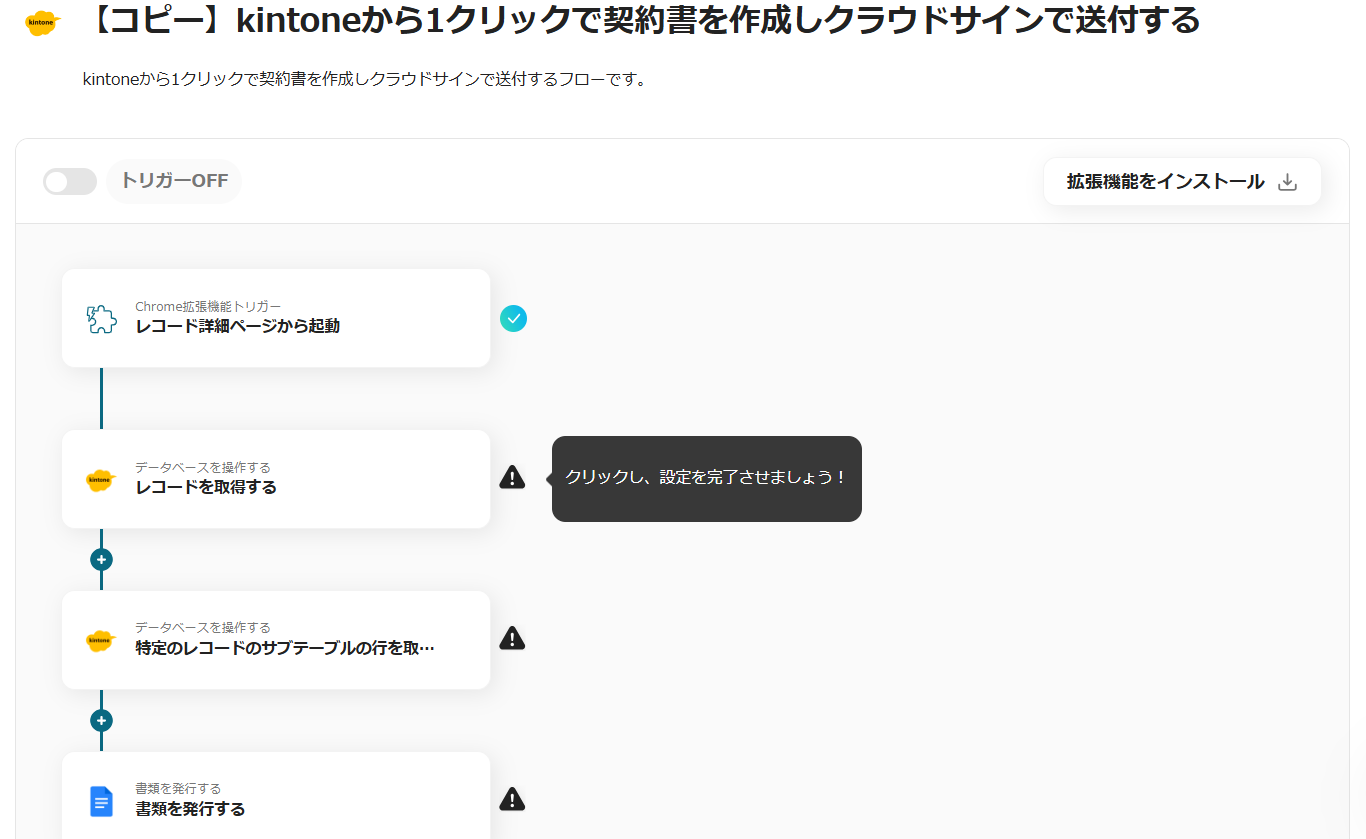Click the download icon on the install button

(1288, 182)
